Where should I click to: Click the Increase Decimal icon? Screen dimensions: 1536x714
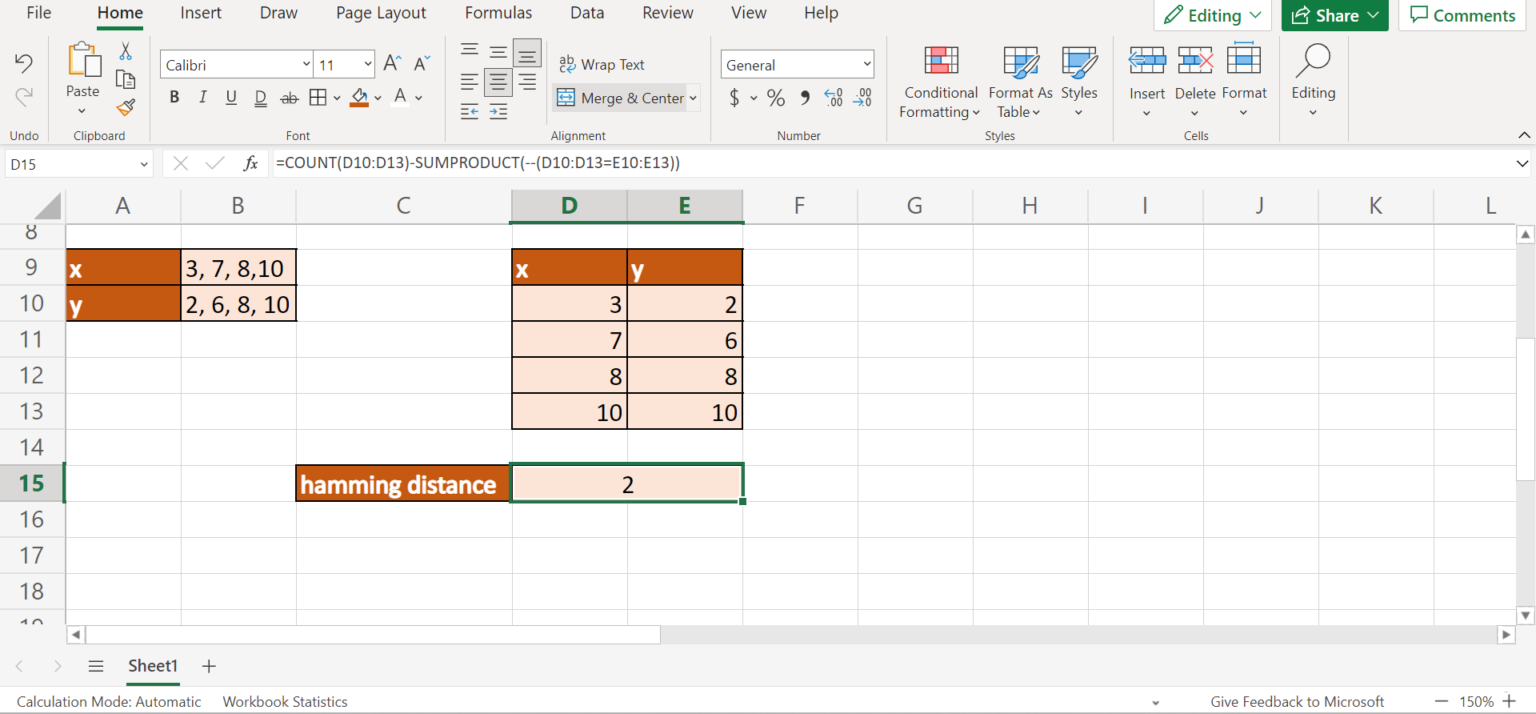pyautogui.click(x=833, y=98)
